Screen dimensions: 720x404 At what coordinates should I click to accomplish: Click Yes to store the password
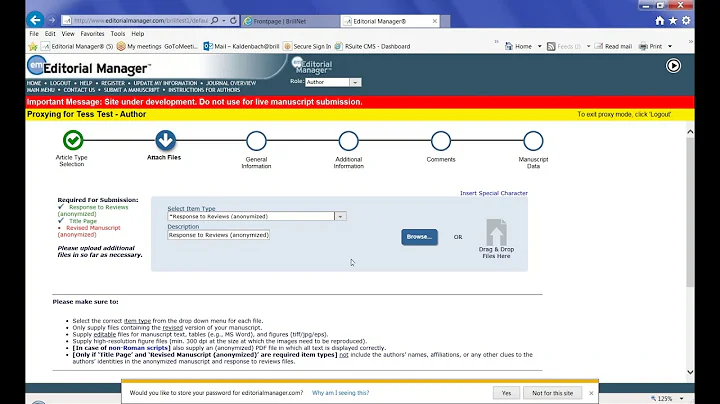click(x=506, y=393)
